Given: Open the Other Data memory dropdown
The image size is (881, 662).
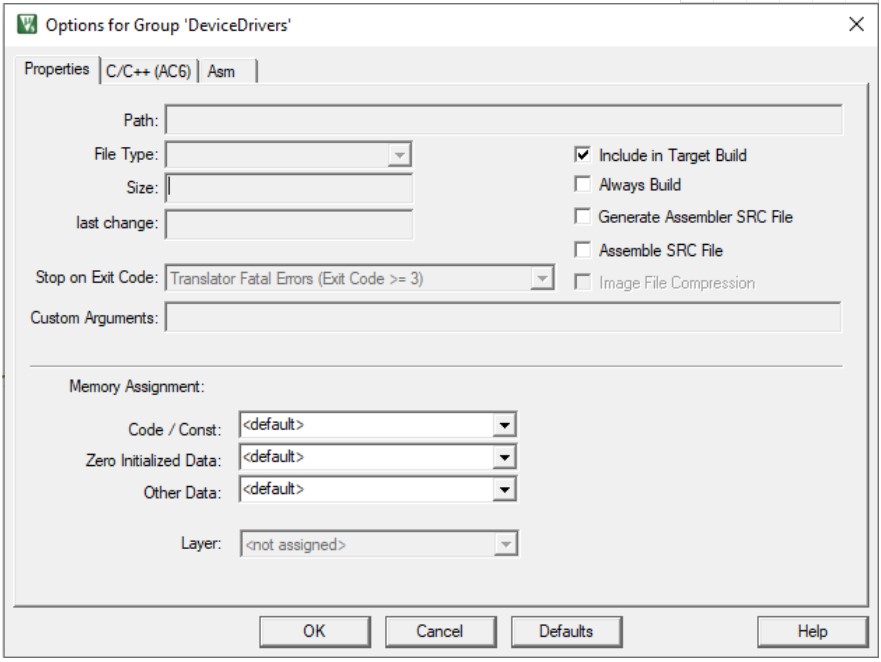Looking at the screenshot, I should (378, 489).
